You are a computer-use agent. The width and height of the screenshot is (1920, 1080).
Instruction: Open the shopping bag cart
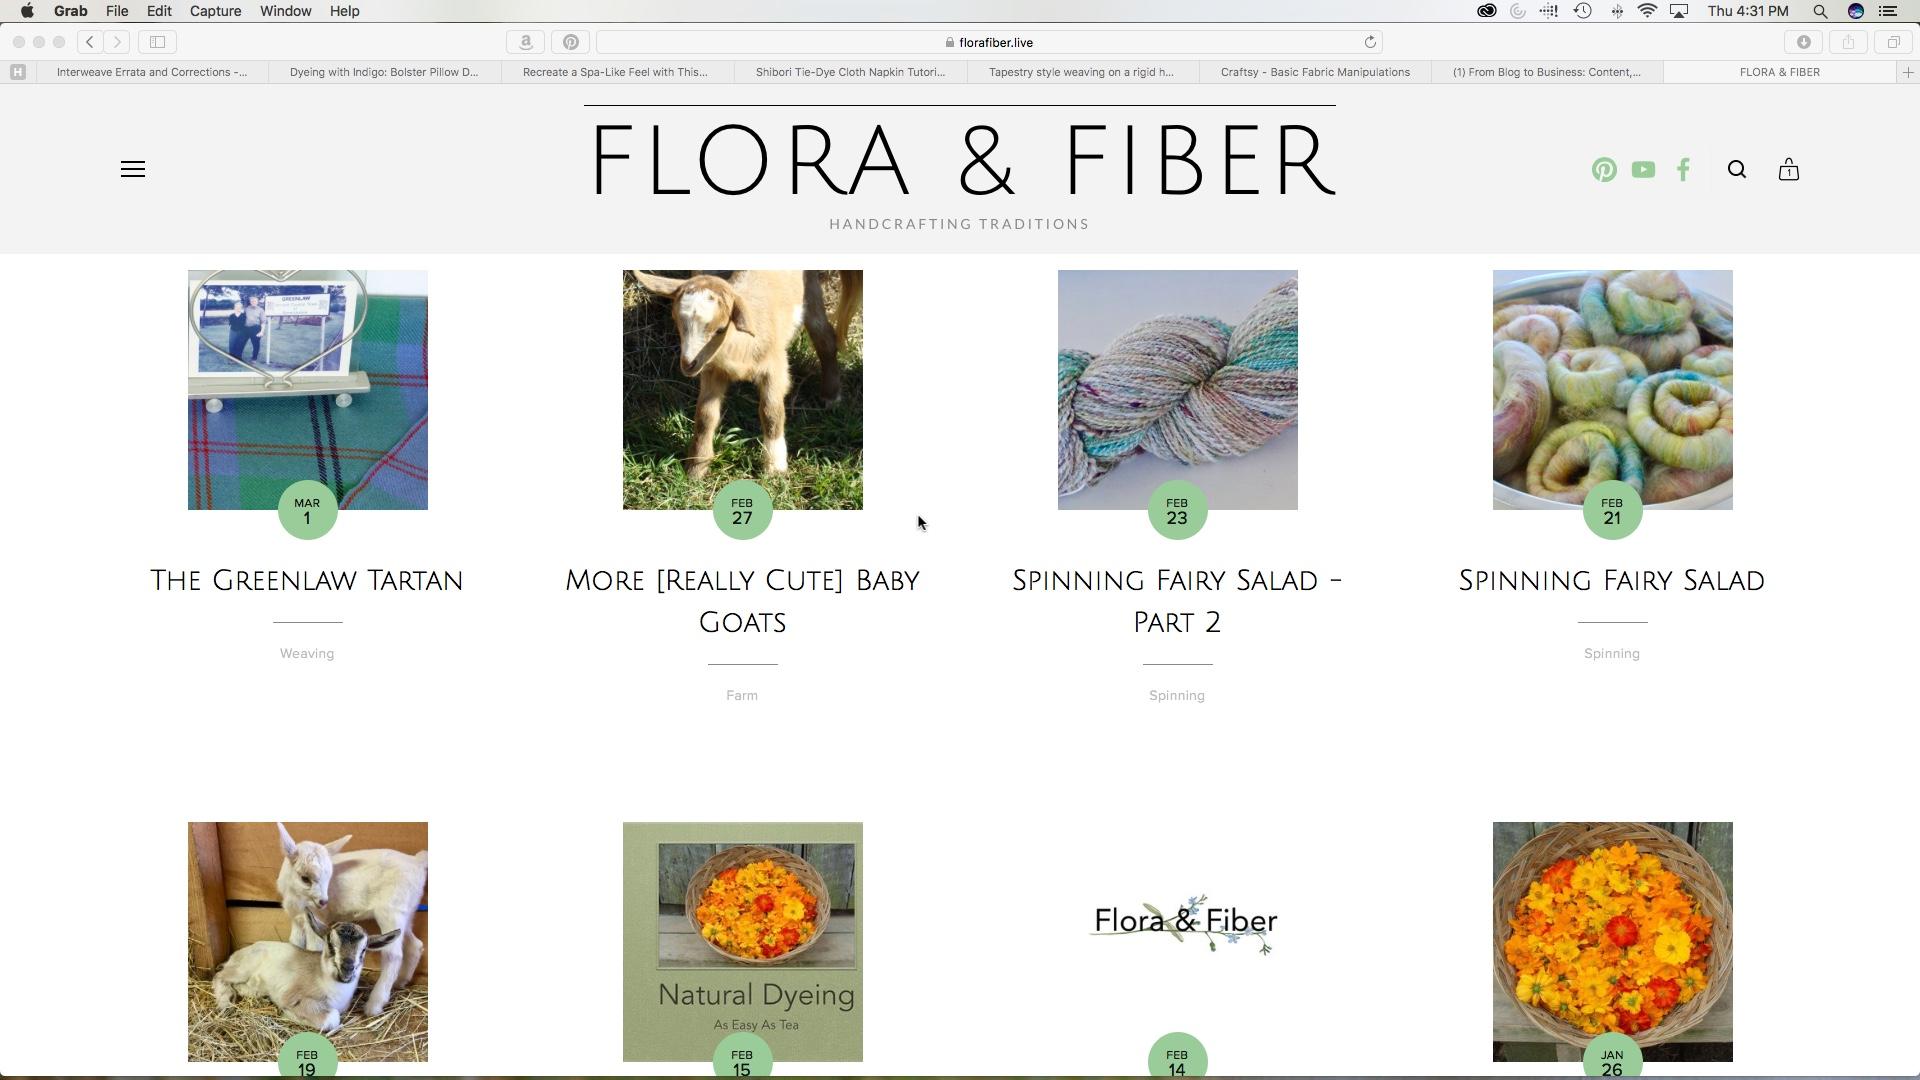(x=1789, y=170)
